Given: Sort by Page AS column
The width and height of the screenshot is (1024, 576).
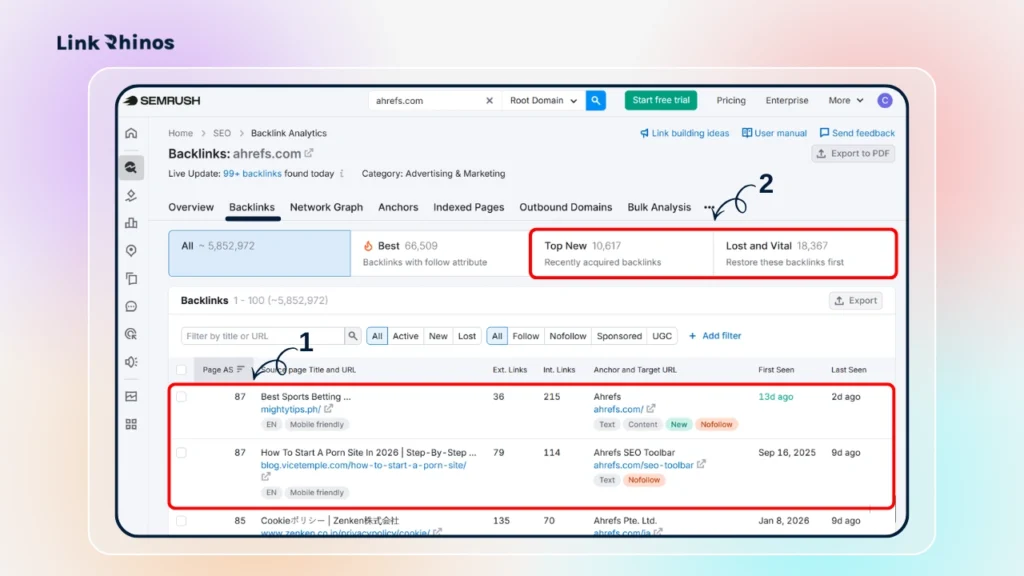Looking at the screenshot, I should [x=223, y=370].
